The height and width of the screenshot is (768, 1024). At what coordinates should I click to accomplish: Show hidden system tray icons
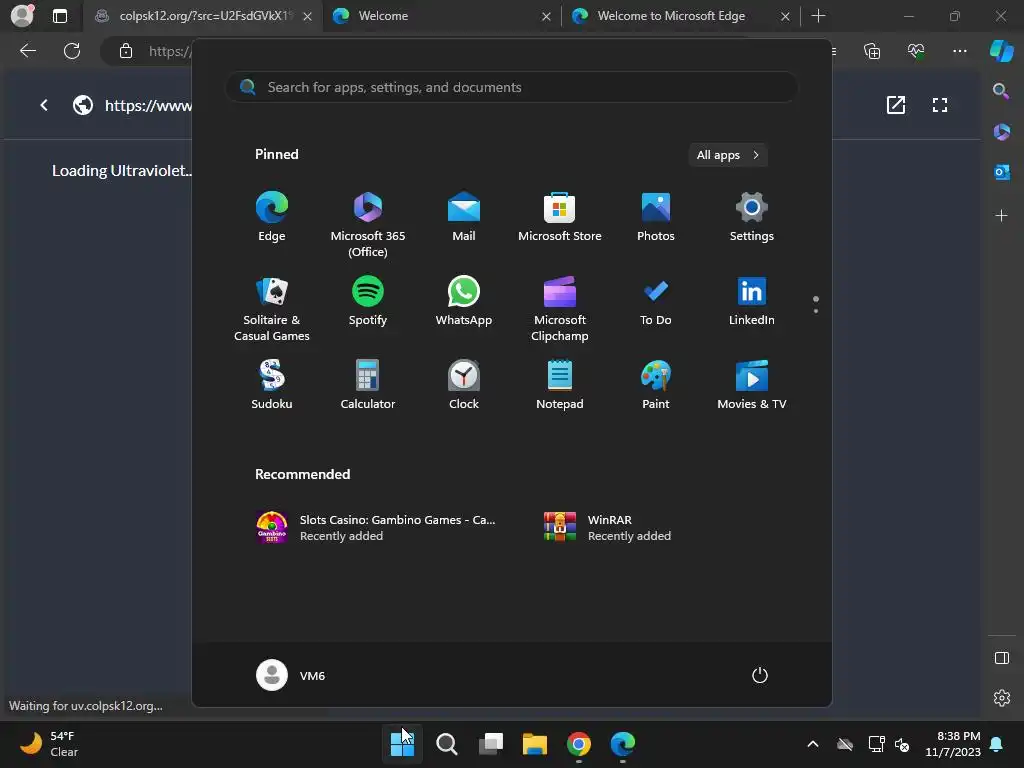point(812,744)
